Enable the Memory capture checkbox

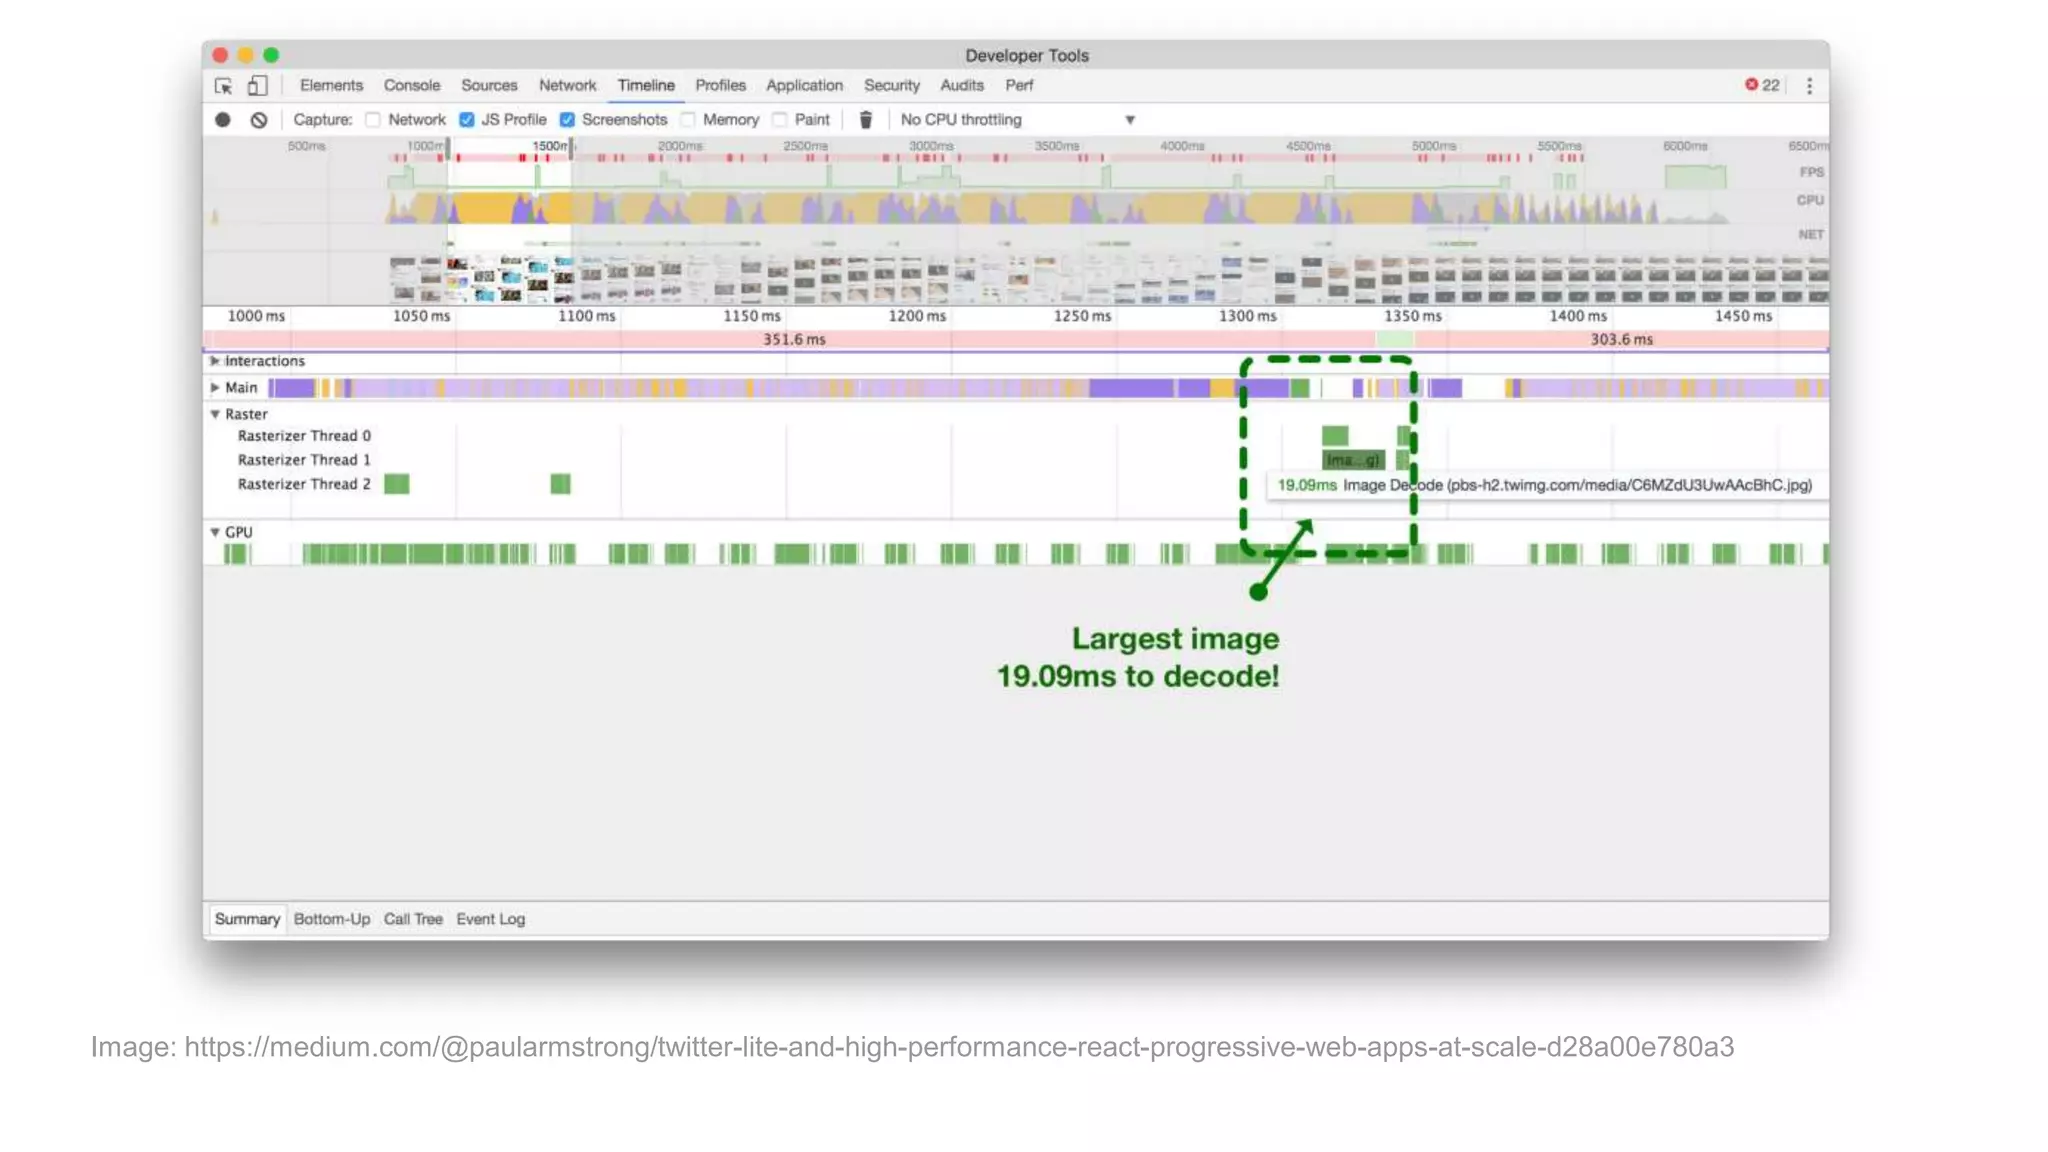688,120
